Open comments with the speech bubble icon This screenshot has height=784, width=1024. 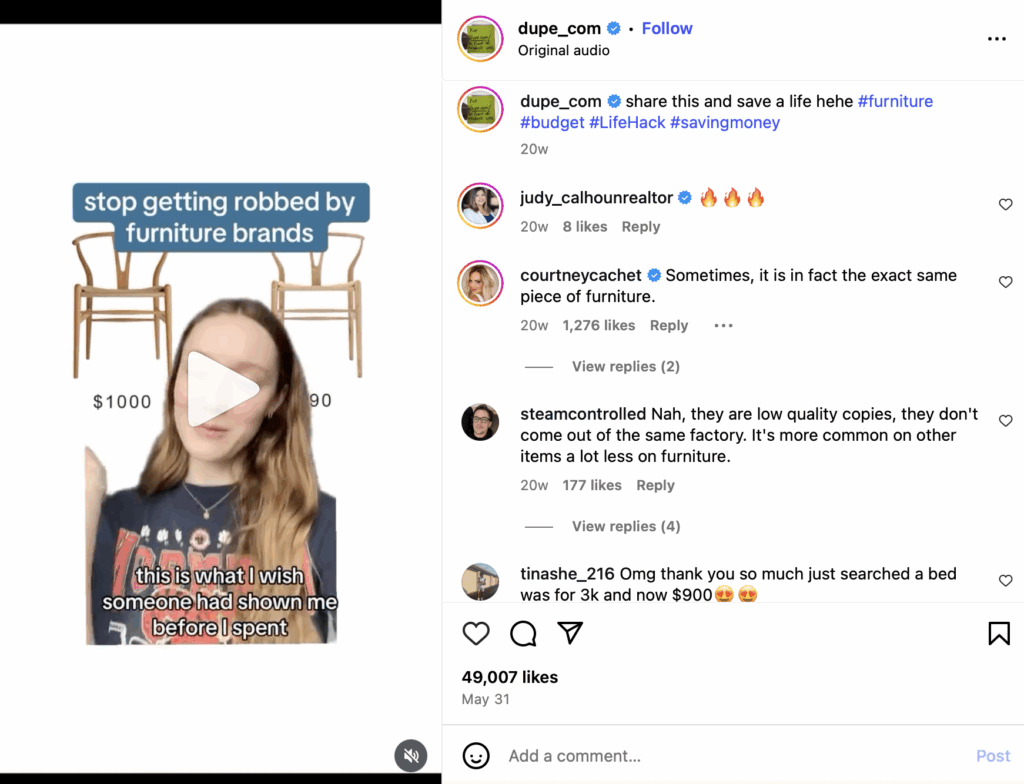523,633
